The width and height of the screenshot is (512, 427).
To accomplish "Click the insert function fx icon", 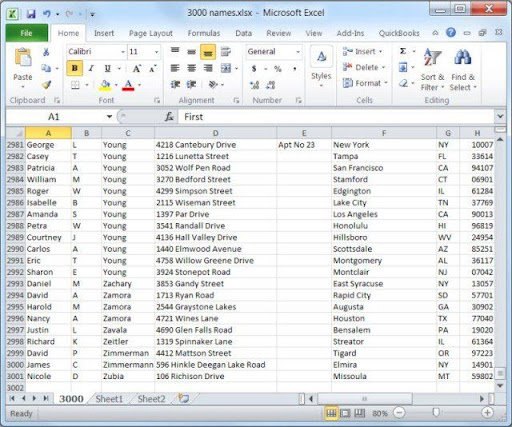I will (169, 117).
